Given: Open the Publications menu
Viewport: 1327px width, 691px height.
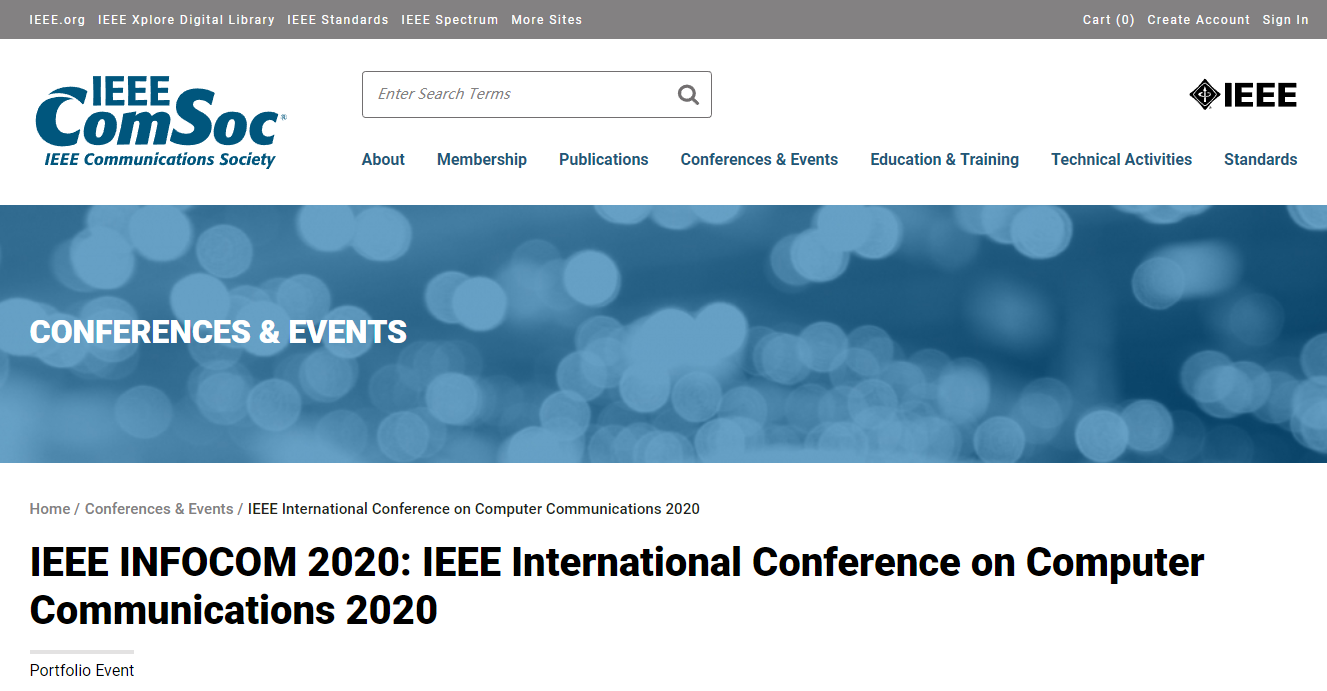Looking at the screenshot, I should 603,159.
